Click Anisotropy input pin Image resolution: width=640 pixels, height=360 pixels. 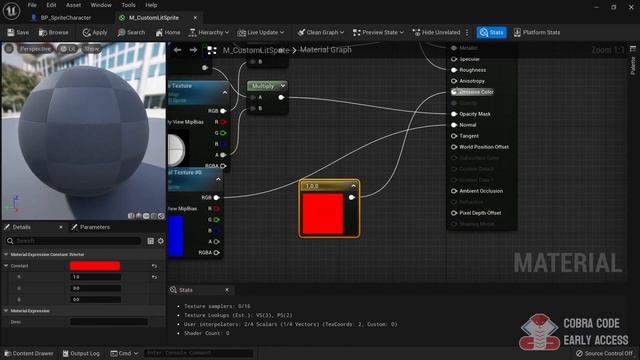click(x=454, y=81)
